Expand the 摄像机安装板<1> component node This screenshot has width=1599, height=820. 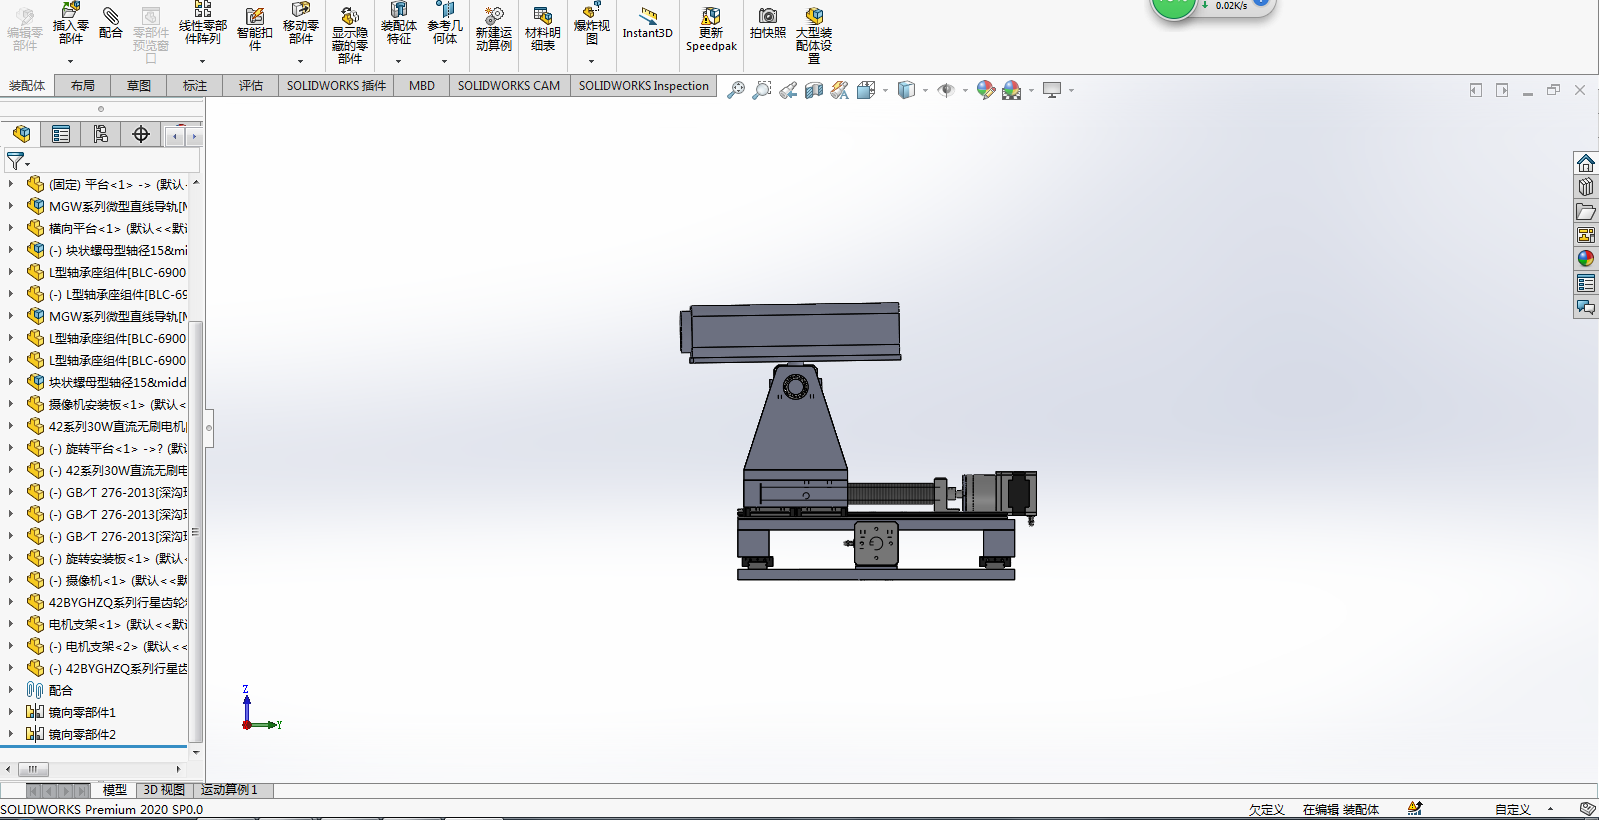[x=11, y=404]
